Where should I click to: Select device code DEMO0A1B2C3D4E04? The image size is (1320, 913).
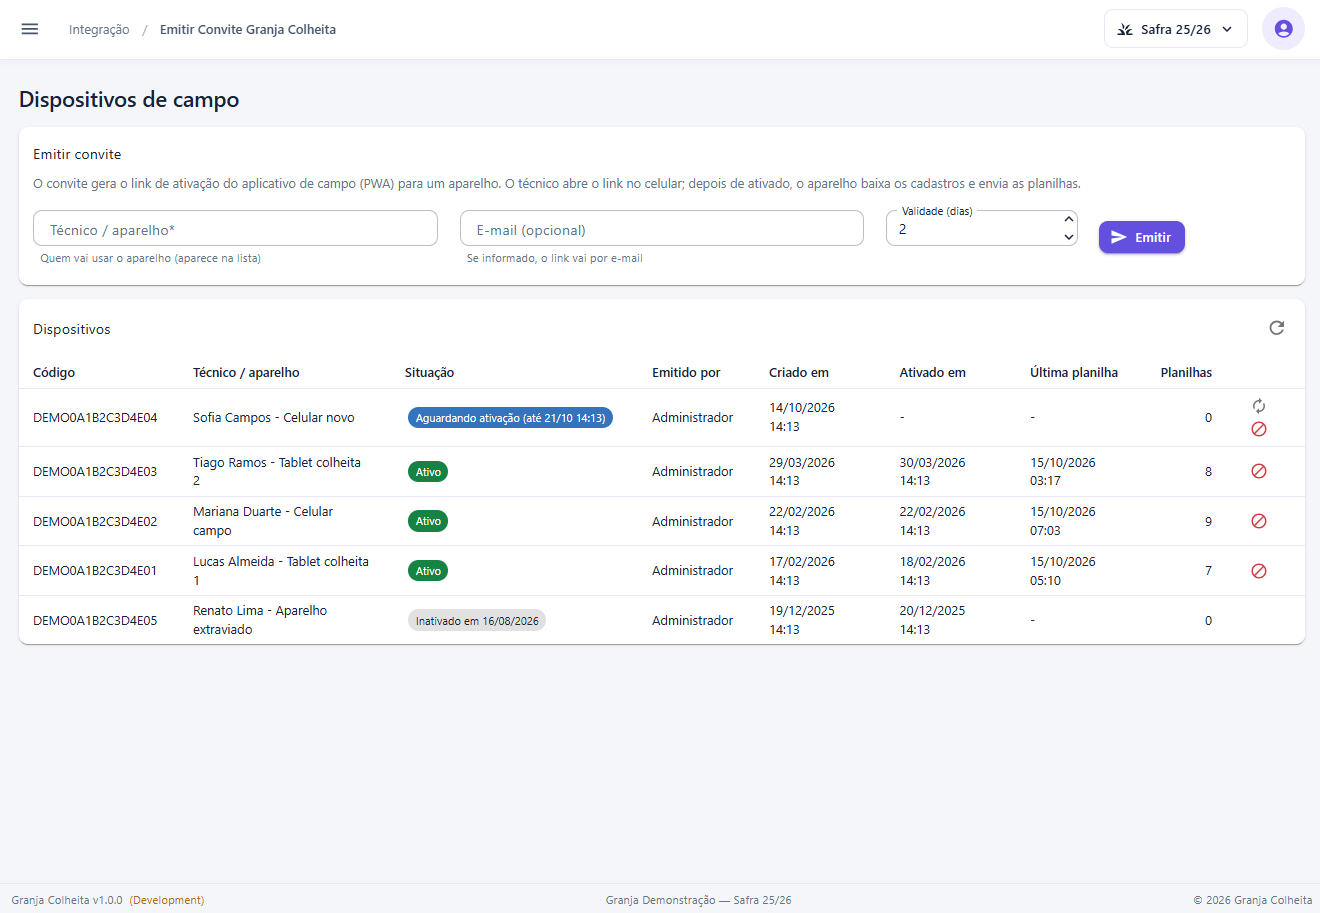tap(95, 418)
